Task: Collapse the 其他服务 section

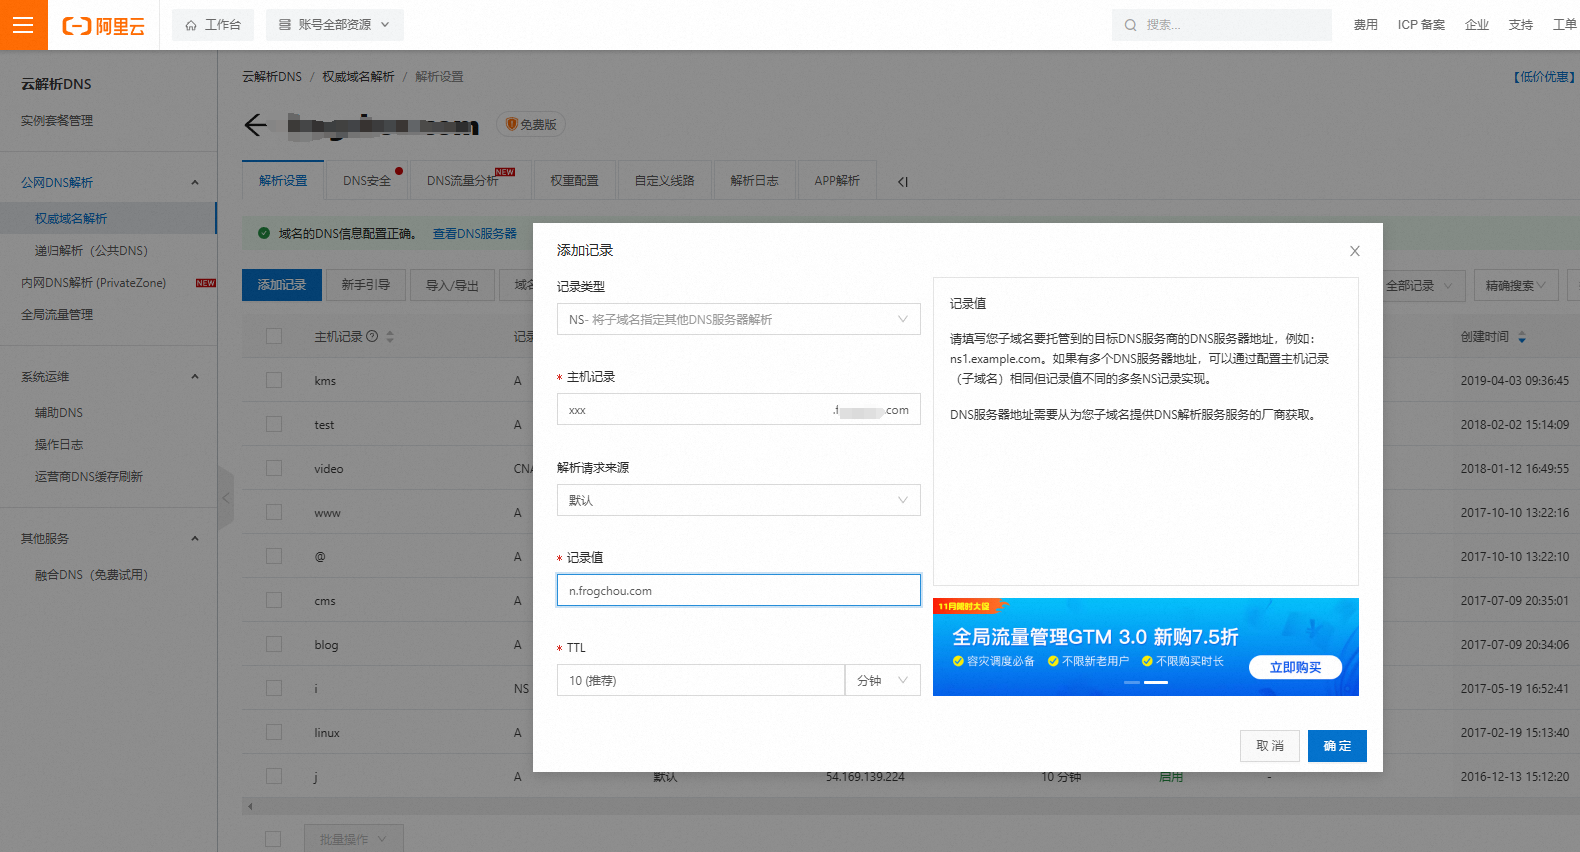Action: click(x=195, y=539)
